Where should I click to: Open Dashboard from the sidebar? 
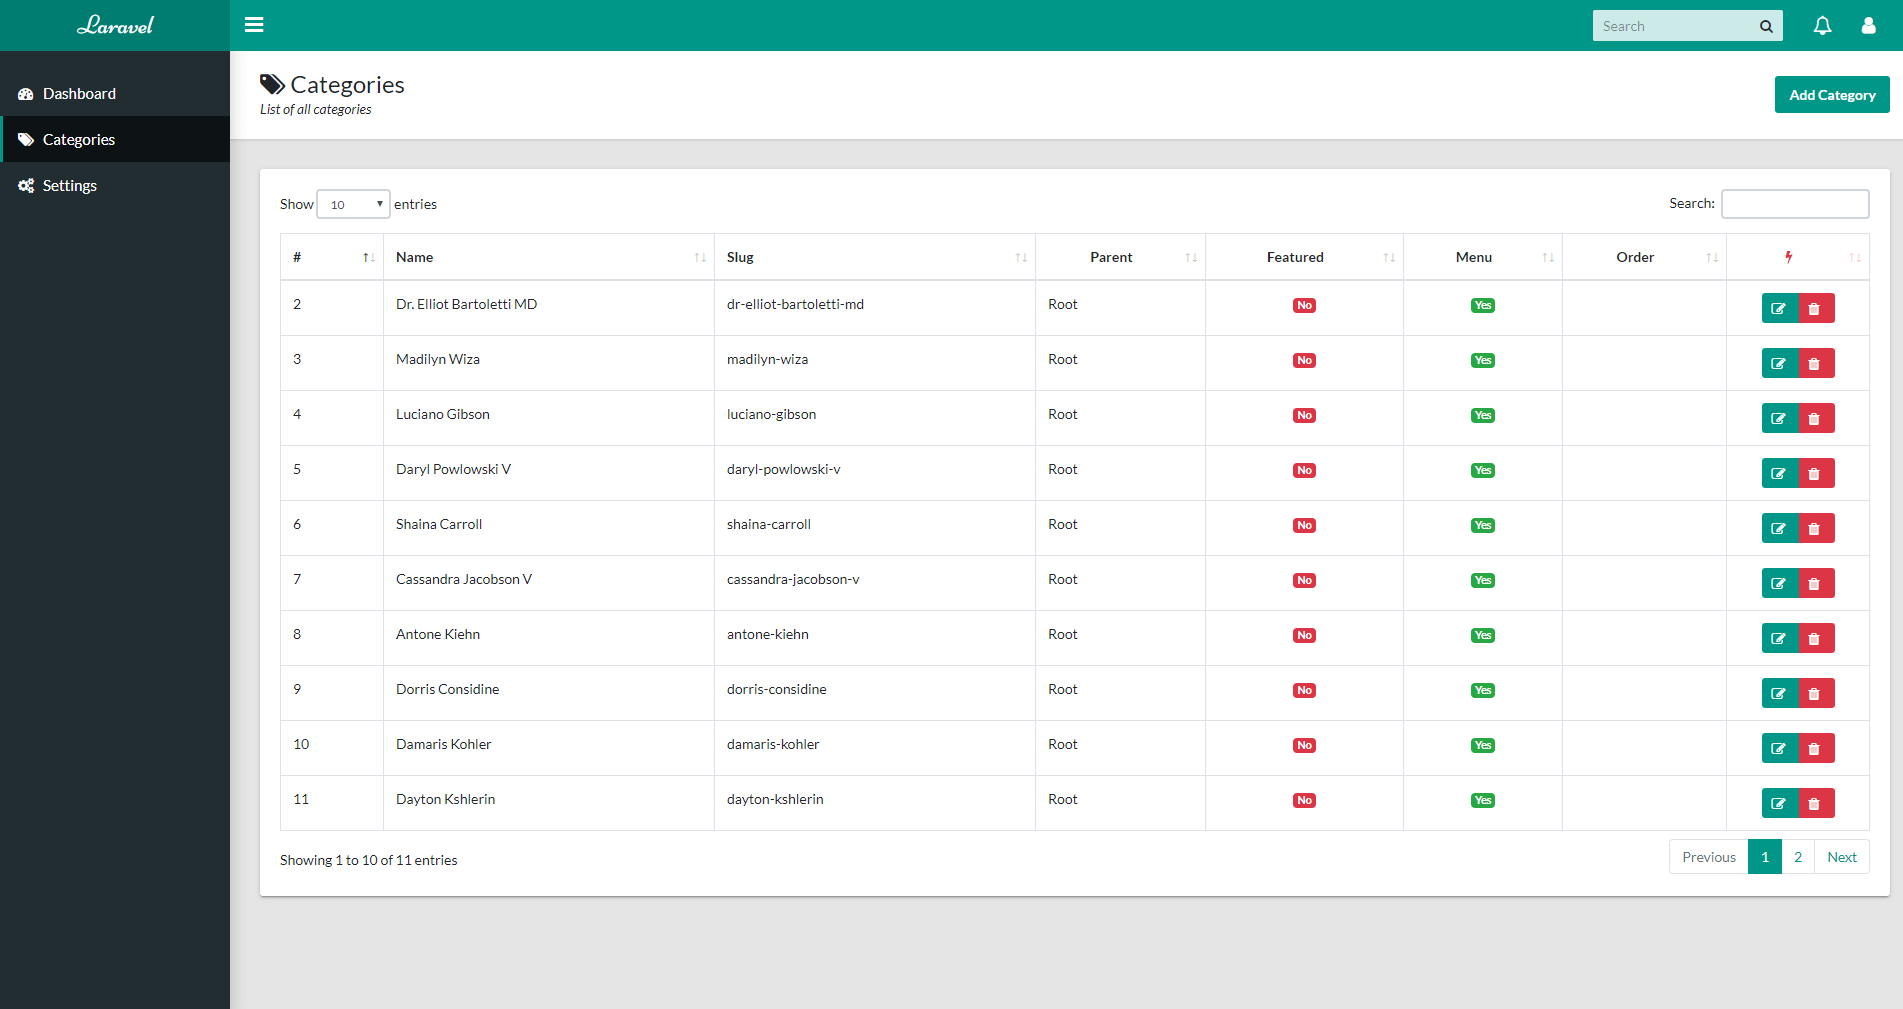79,93
